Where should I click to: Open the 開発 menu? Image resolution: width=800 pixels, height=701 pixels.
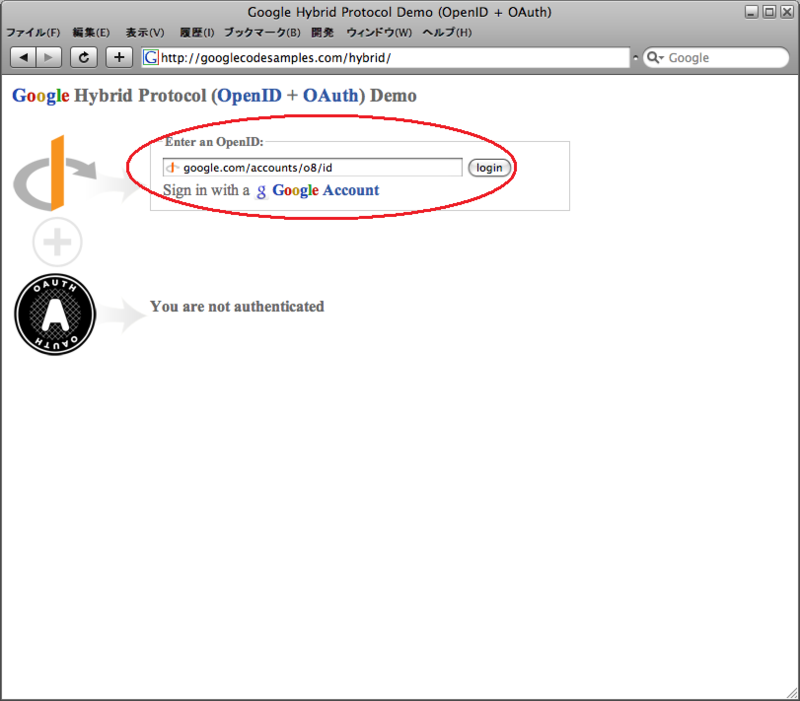click(322, 33)
